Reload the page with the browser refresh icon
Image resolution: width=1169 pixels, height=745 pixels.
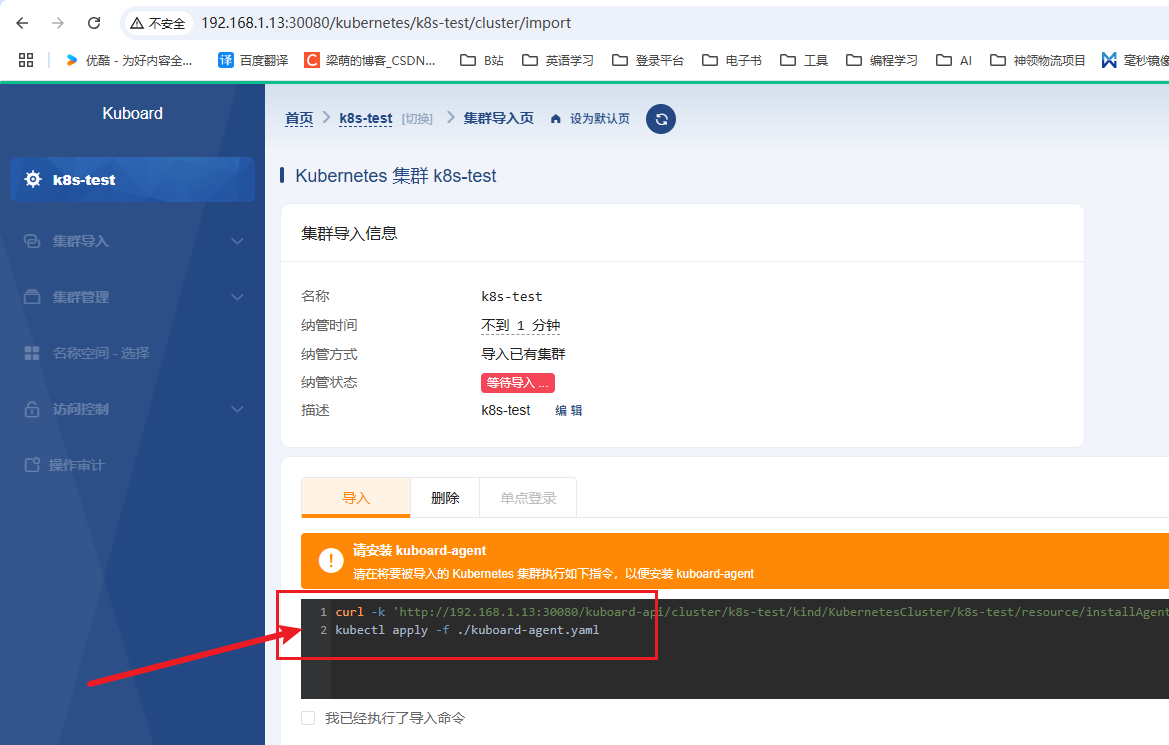94,23
